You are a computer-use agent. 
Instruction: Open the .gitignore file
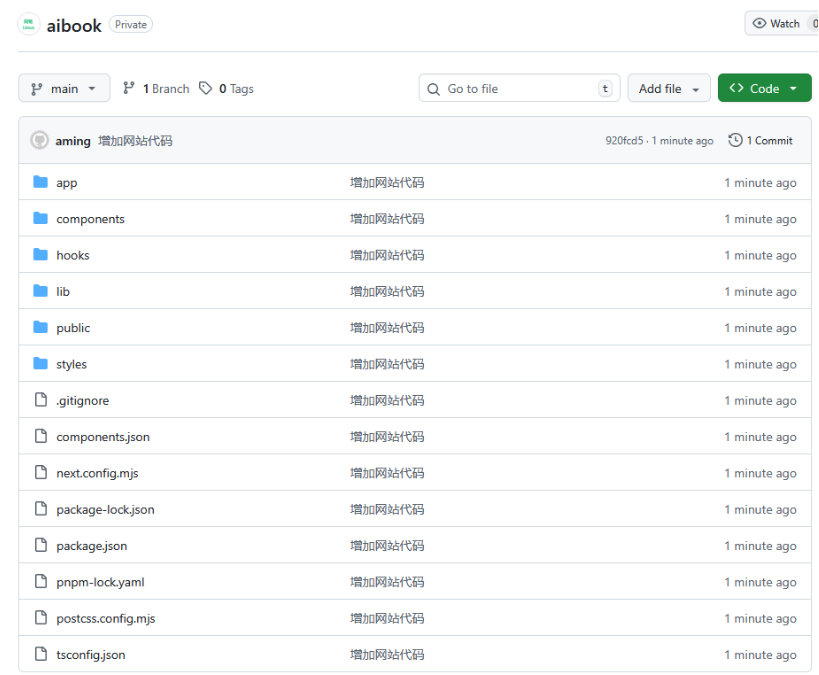tap(83, 401)
